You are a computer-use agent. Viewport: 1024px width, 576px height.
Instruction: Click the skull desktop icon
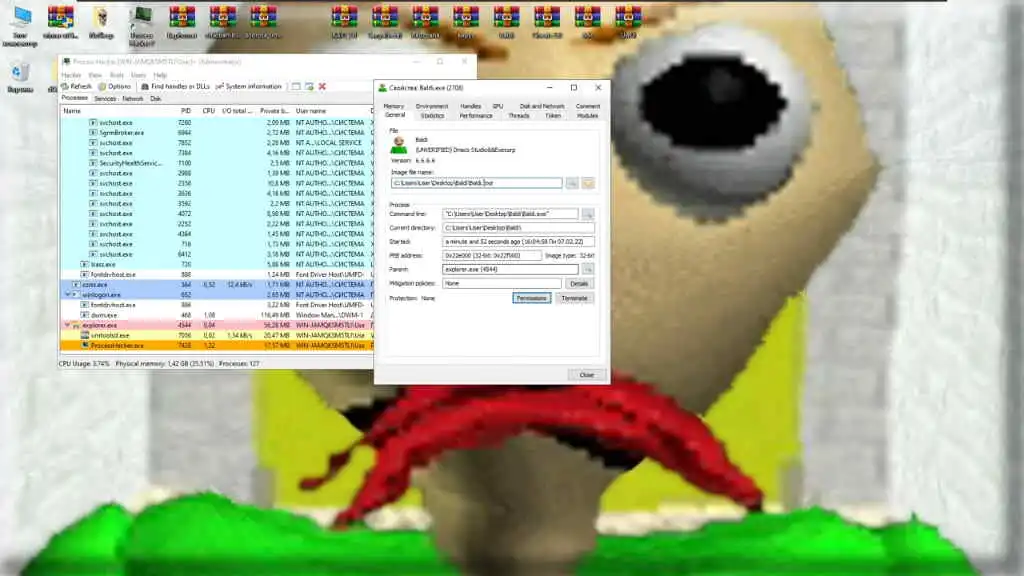[101, 24]
